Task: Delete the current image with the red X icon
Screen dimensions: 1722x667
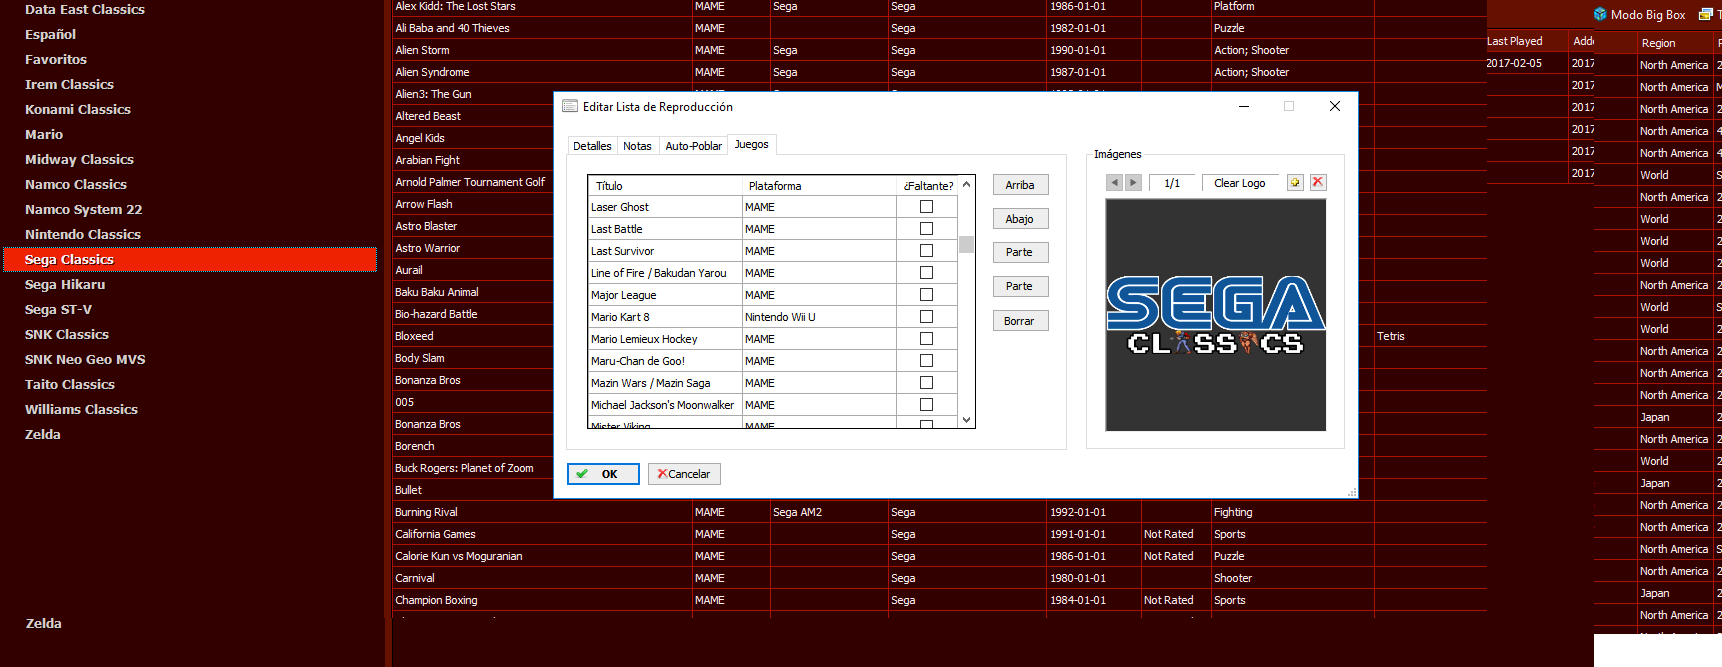Action: tap(1318, 182)
